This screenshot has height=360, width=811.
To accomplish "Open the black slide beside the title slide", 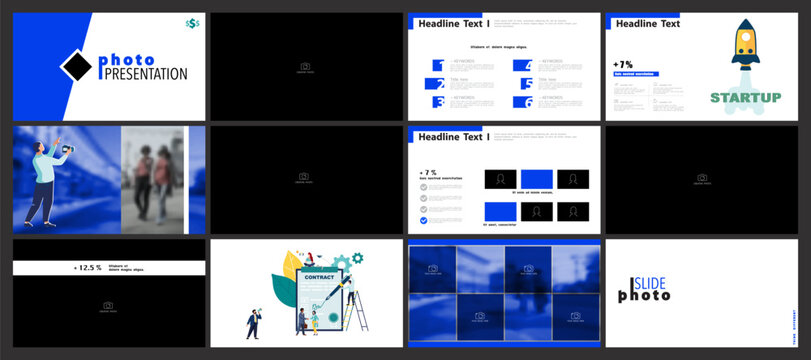I will click(306, 67).
